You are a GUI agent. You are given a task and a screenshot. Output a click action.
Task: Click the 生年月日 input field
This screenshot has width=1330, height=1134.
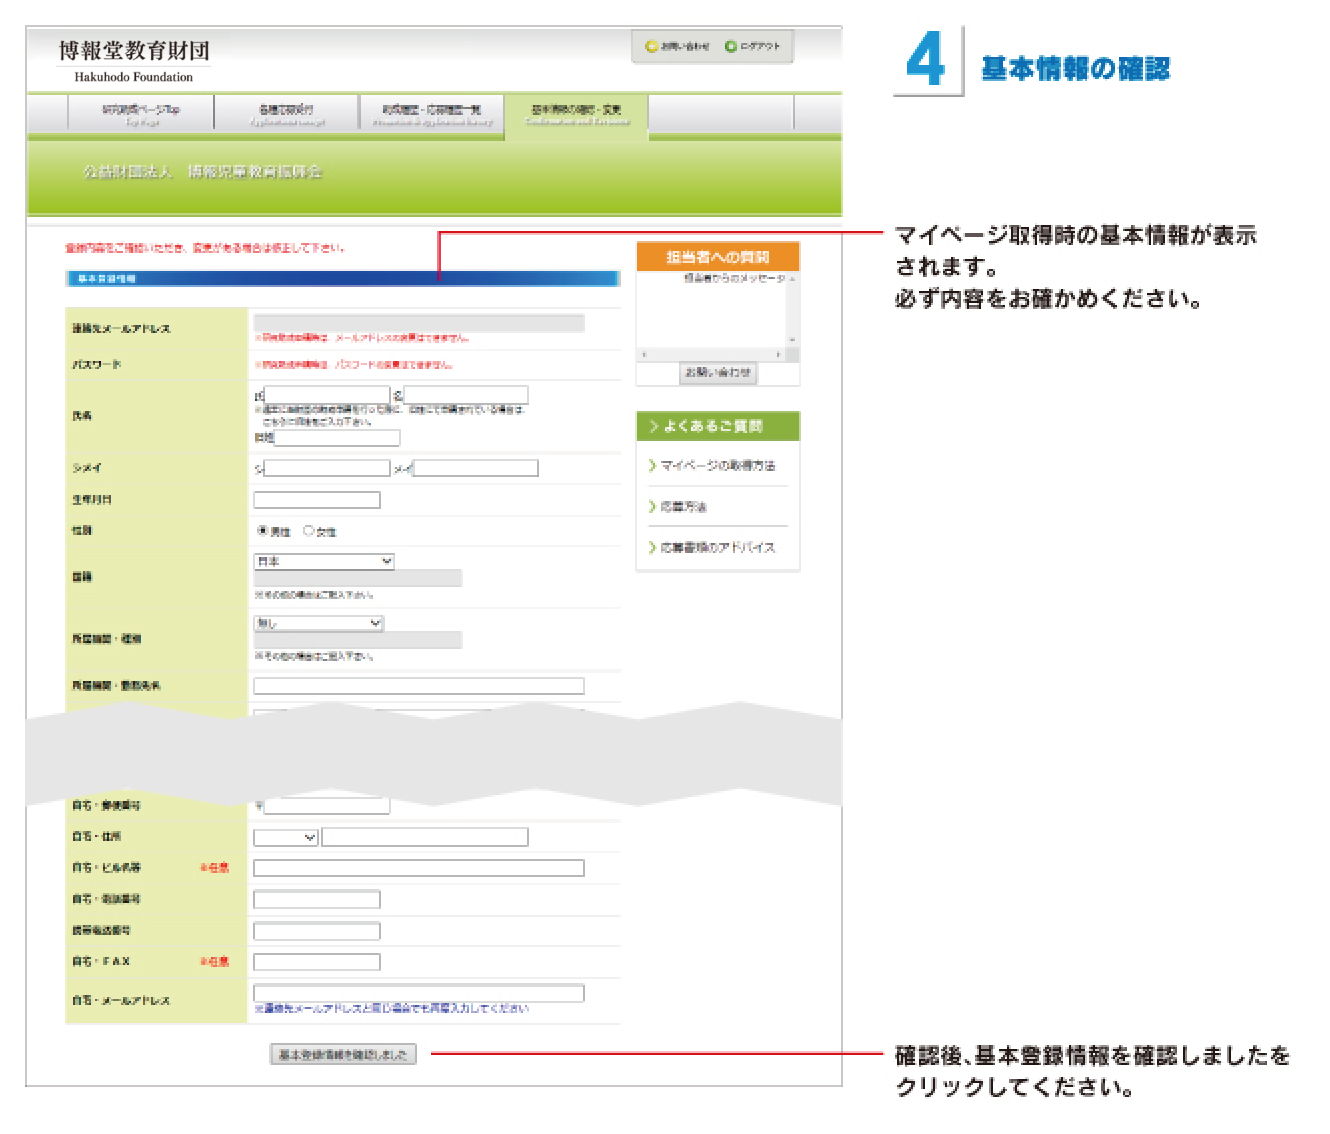coord(317,500)
